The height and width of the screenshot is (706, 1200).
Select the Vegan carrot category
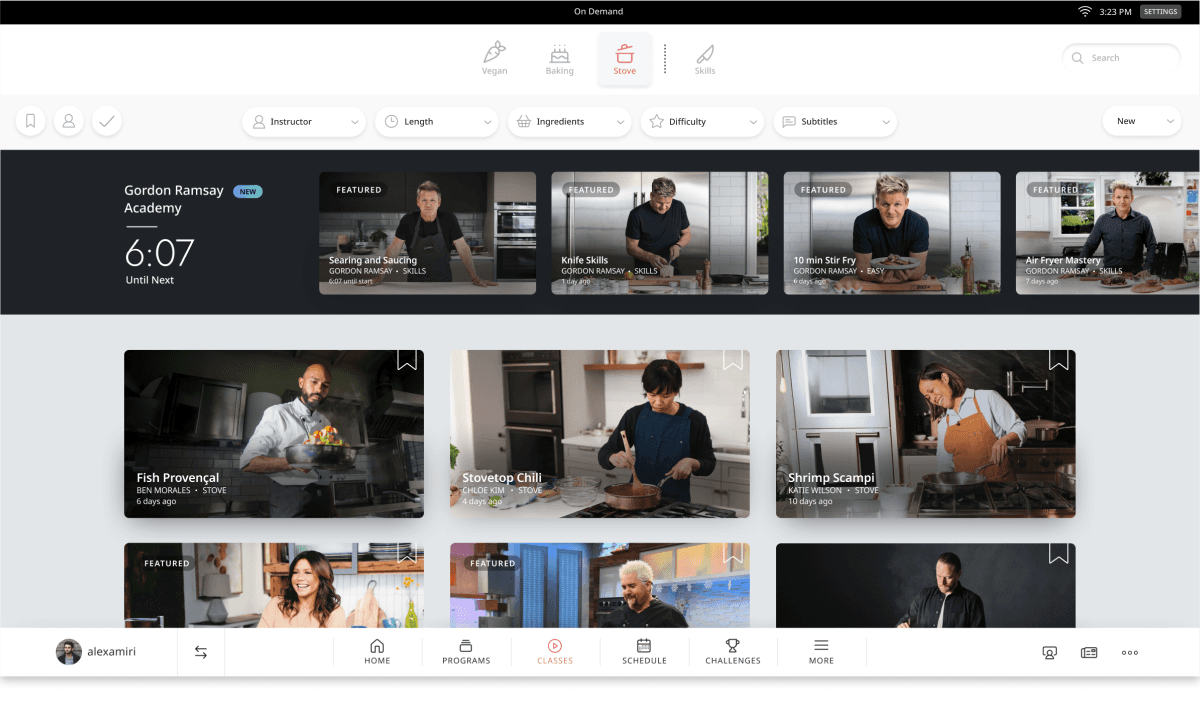(494, 59)
